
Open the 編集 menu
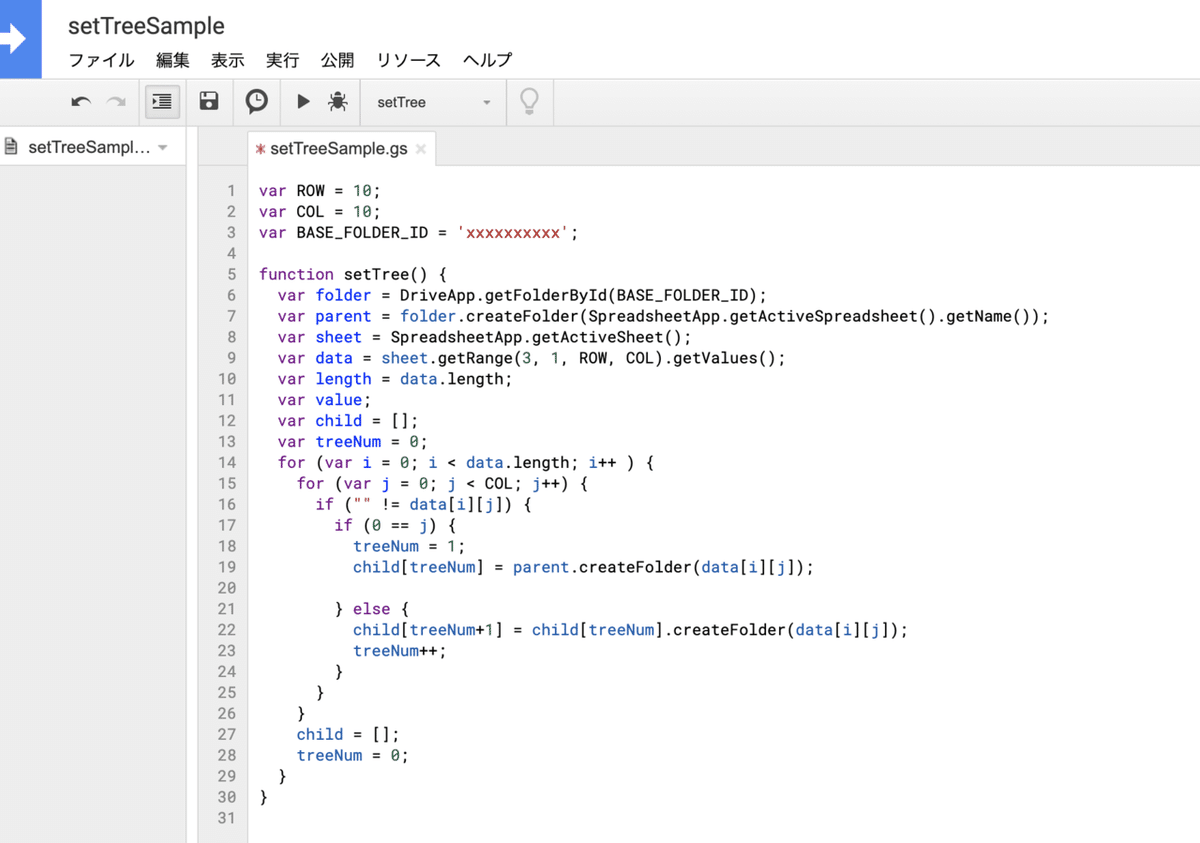(x=173, y=60)
